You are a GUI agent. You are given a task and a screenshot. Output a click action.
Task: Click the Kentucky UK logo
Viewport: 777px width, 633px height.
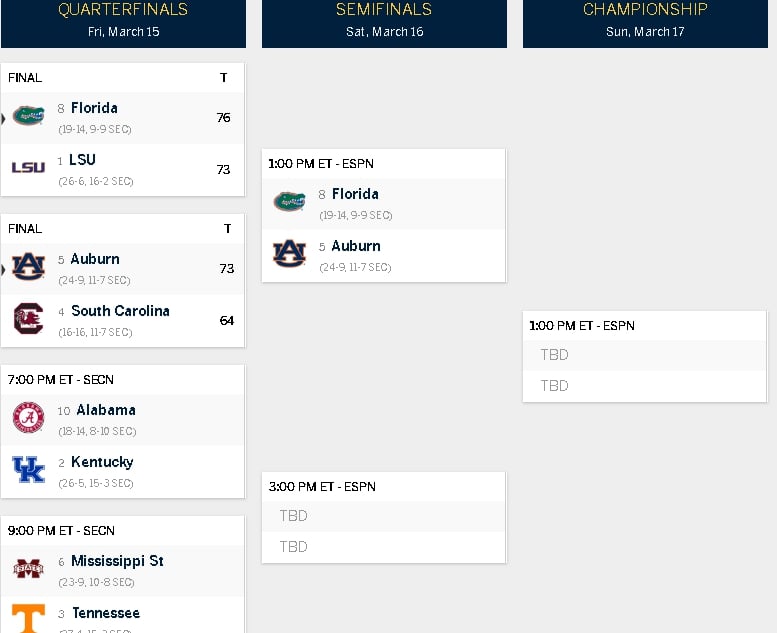pos(28,469)
